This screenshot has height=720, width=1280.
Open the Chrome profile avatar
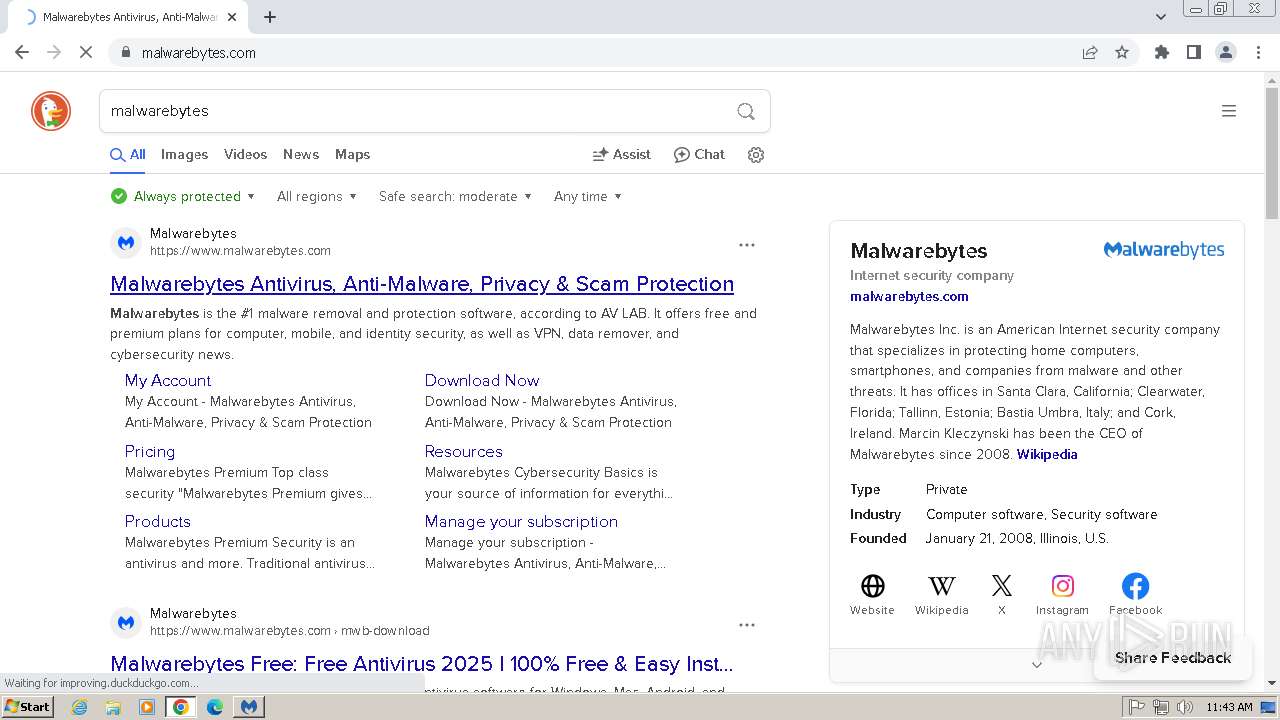[x=1226, y=52]
